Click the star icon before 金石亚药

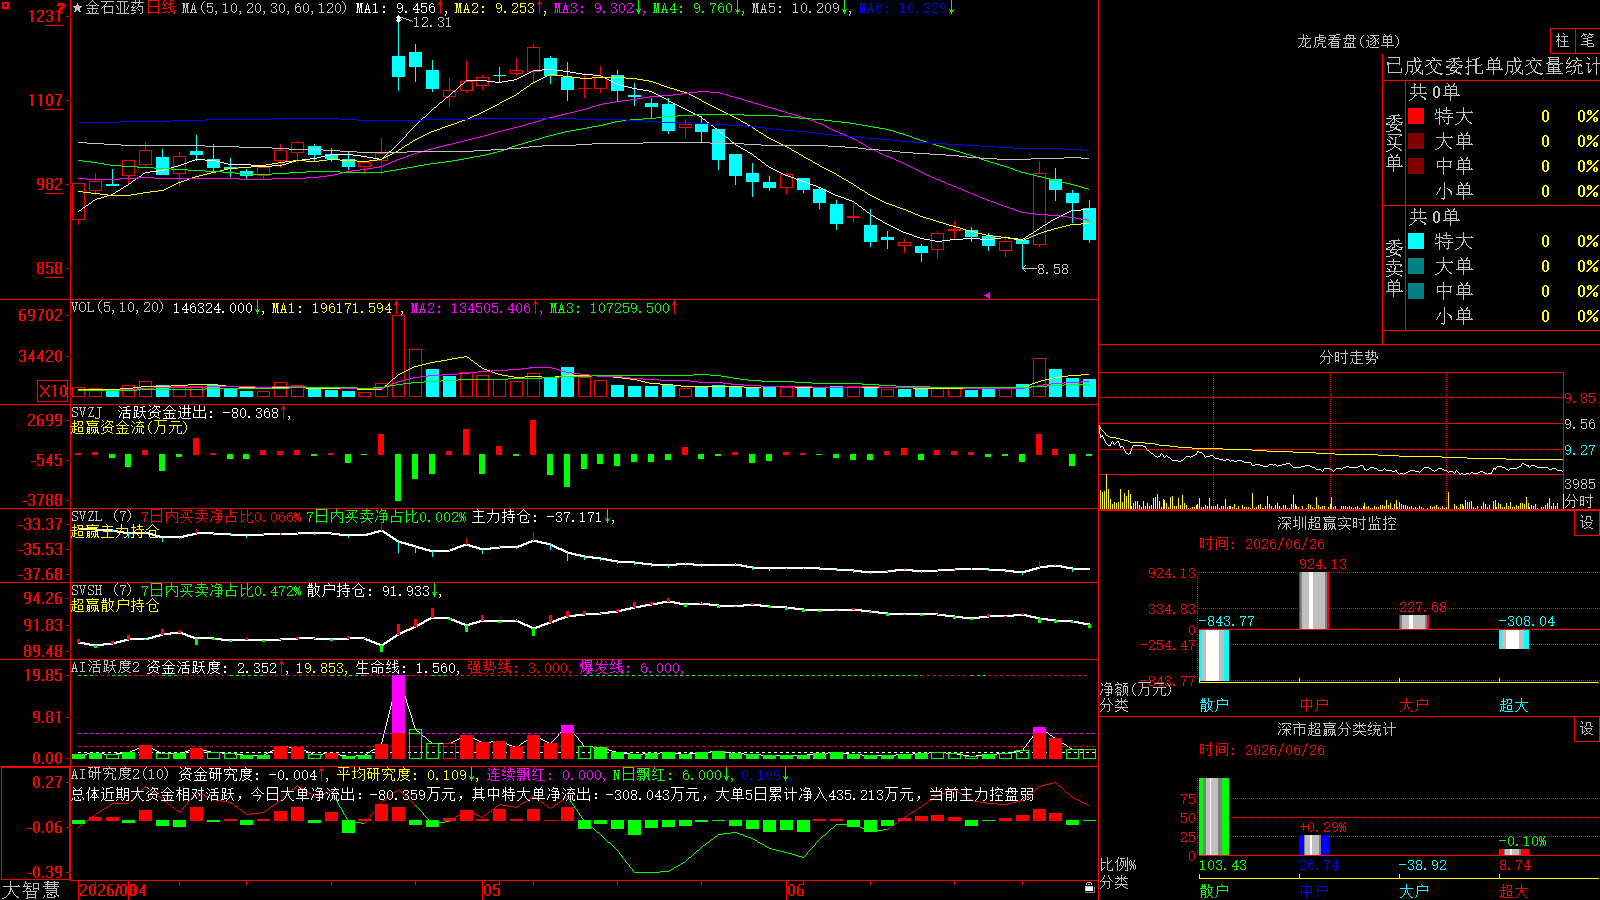point(78,8)
